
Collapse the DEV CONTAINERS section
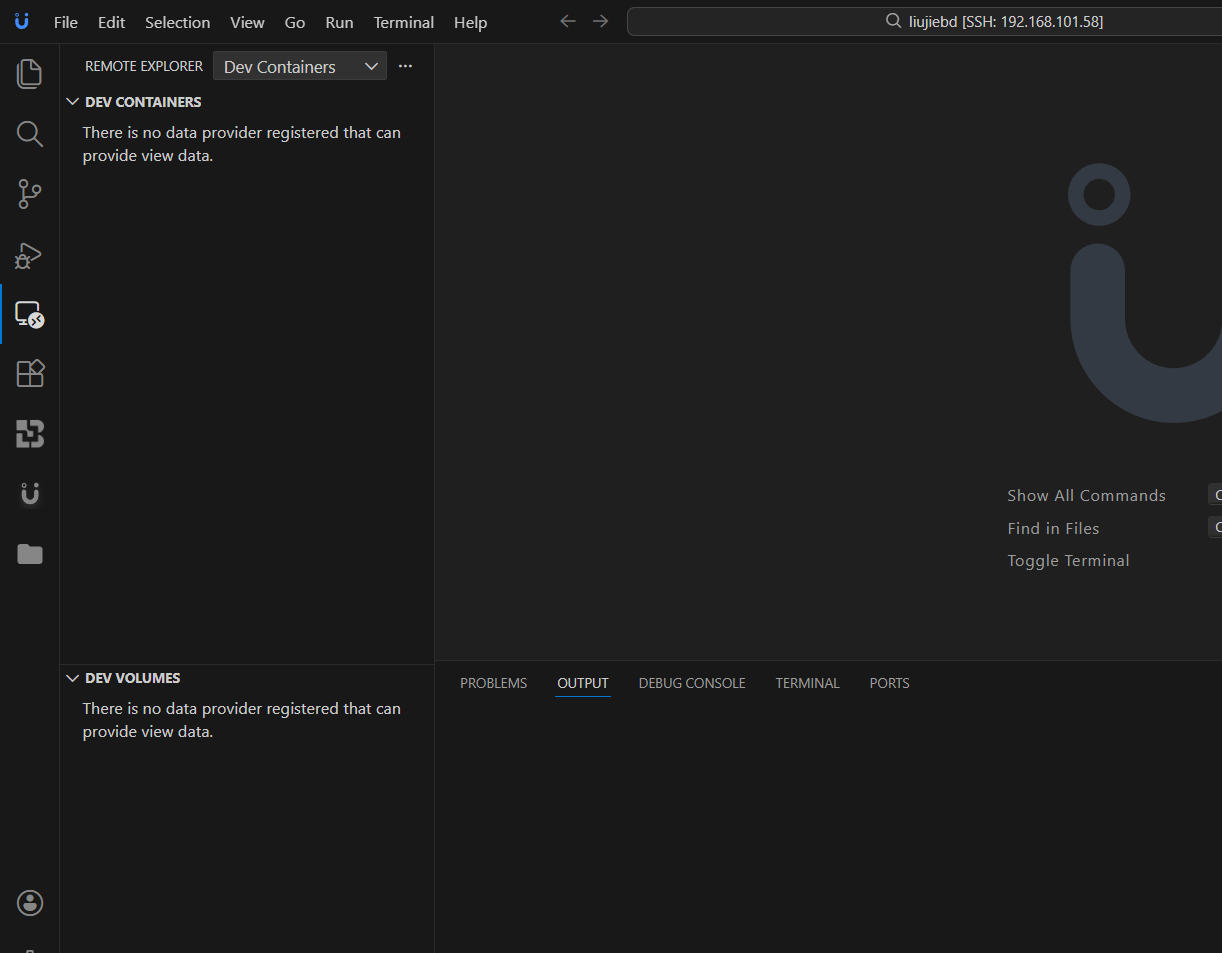[x=72, y=102]
